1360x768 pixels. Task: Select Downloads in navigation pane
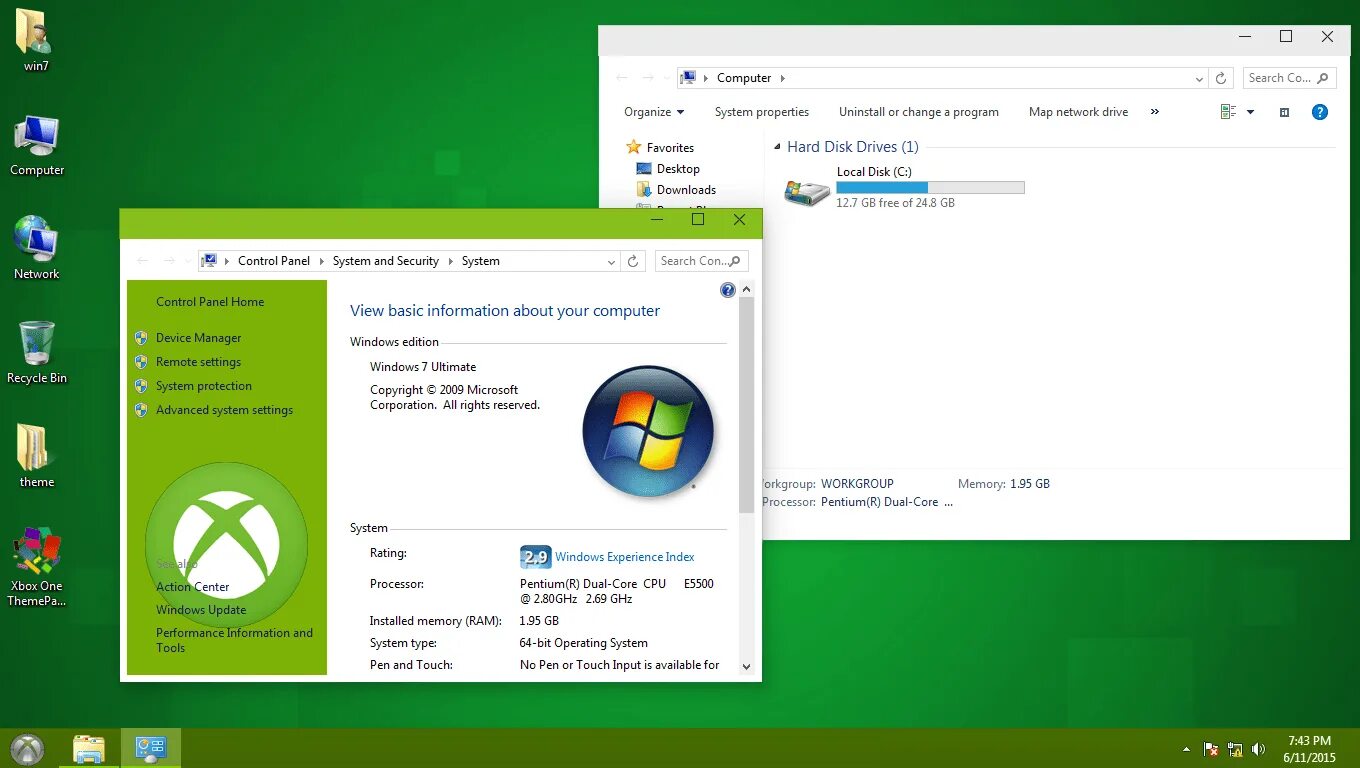click(686, 190)
